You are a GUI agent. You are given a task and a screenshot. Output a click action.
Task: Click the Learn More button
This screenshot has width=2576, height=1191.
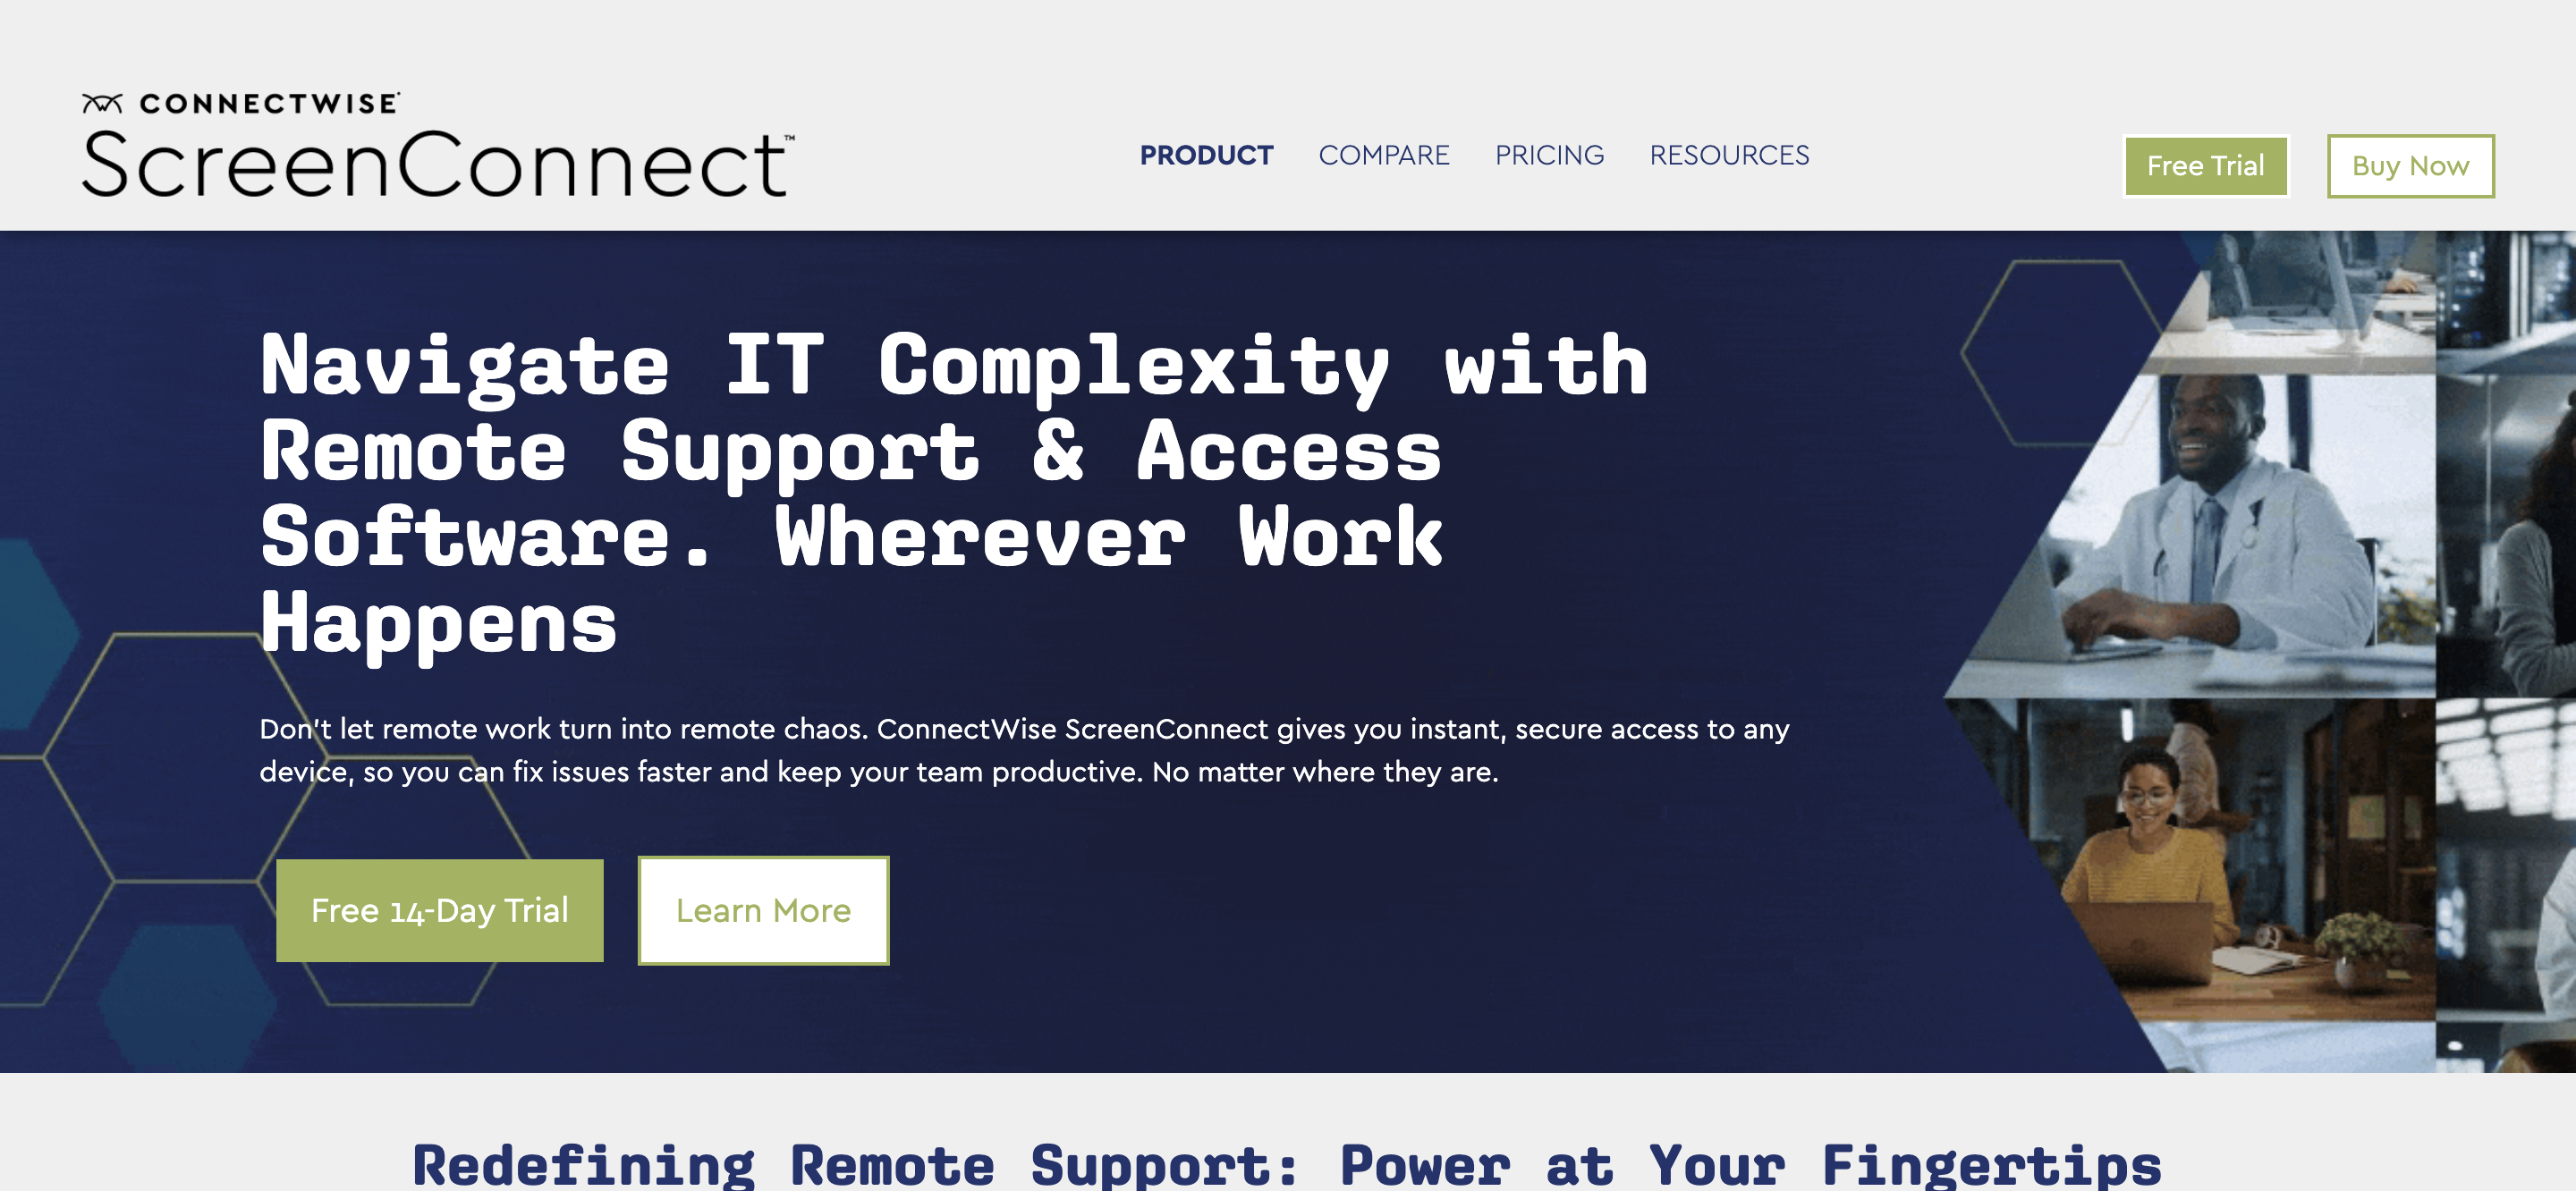click(x=764, y=910)
